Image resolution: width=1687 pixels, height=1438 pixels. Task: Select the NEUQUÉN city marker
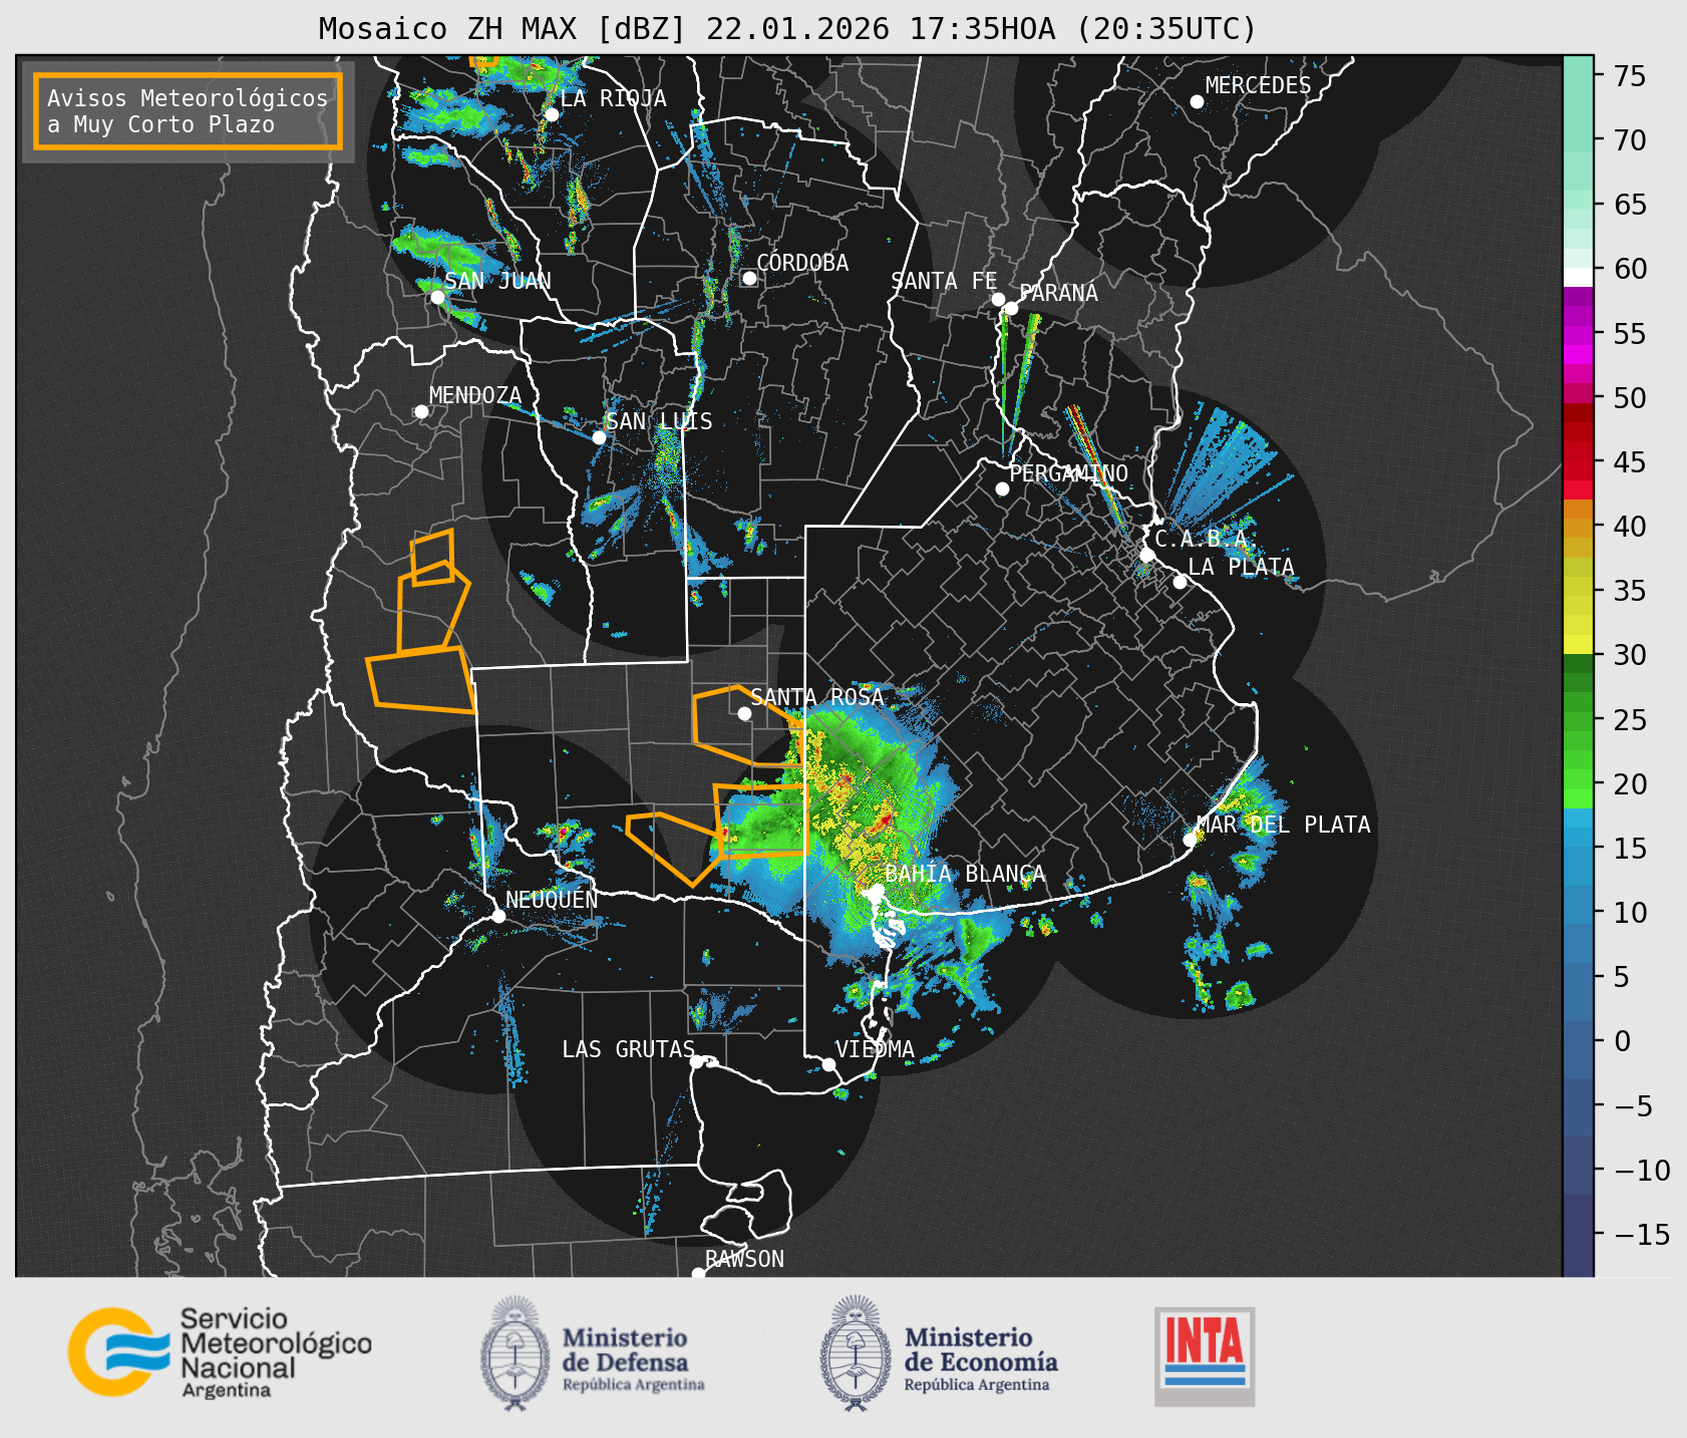coord(498,916)
